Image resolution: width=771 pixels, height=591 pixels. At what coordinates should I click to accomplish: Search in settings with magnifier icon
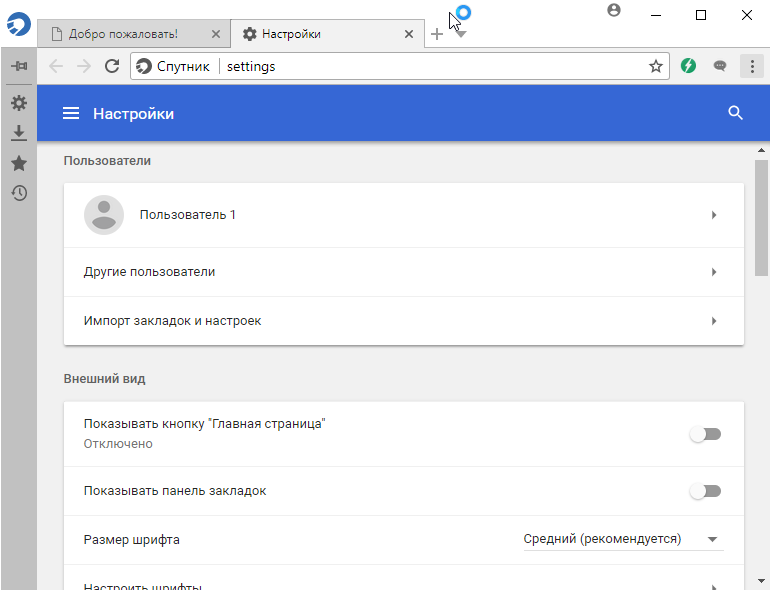click(735, 113)
